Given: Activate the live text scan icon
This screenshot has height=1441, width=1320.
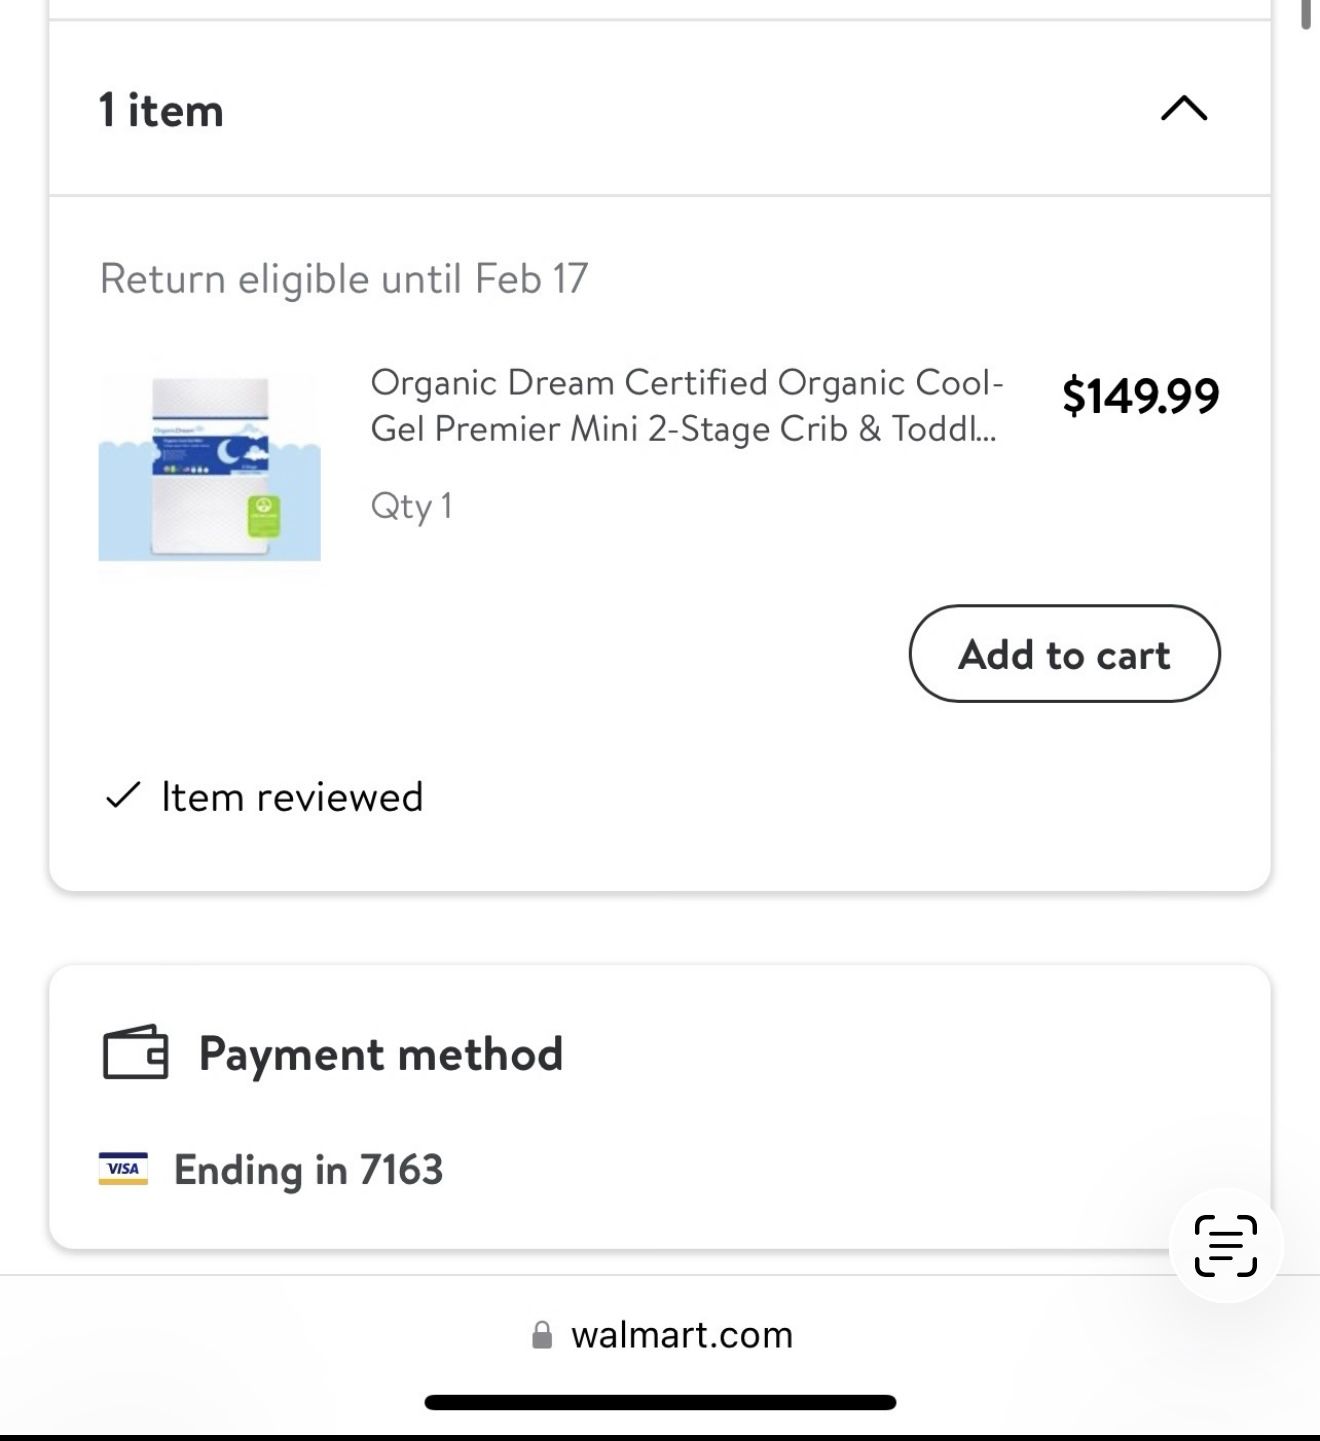Looking at the screenshot, I should [x=1225, y=1245].
